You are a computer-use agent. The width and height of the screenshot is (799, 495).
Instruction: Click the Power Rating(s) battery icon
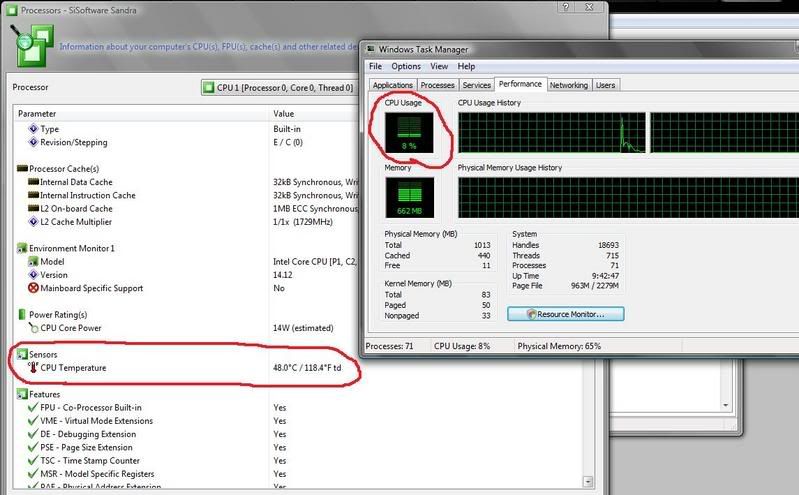22,314
